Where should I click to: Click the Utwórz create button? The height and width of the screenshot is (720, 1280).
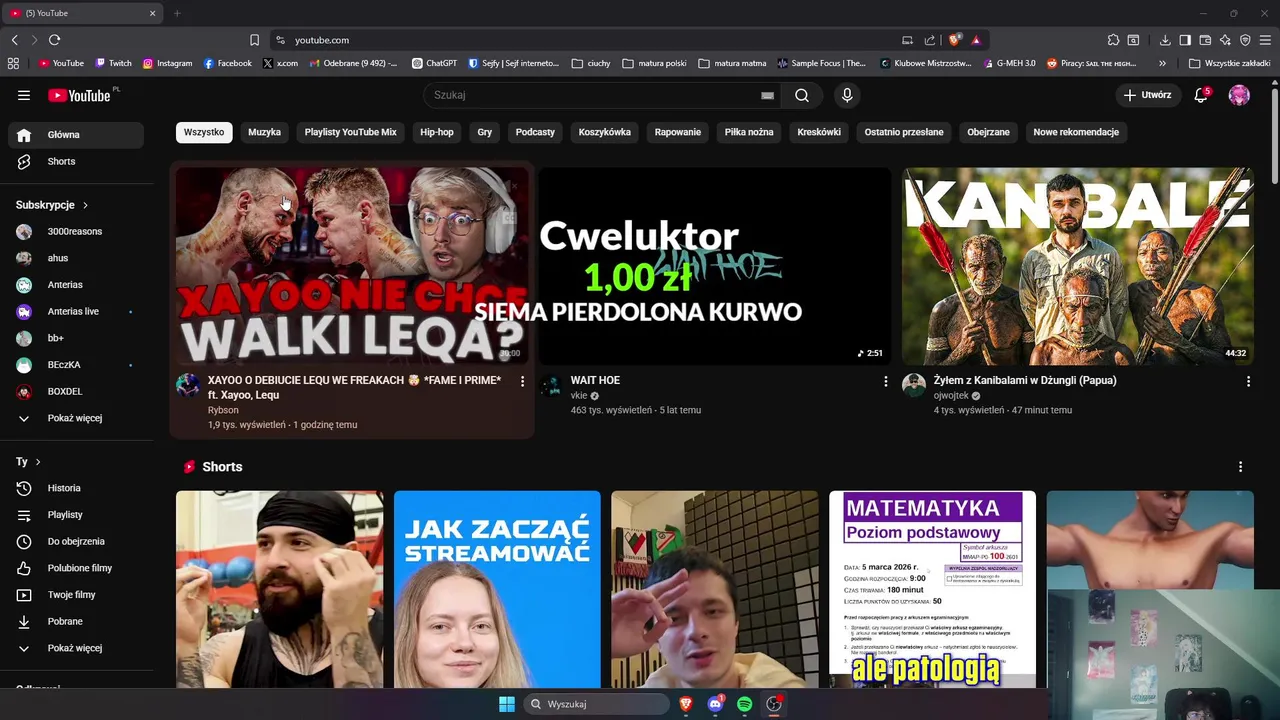pyautogui.click(x=1147, y=95)
